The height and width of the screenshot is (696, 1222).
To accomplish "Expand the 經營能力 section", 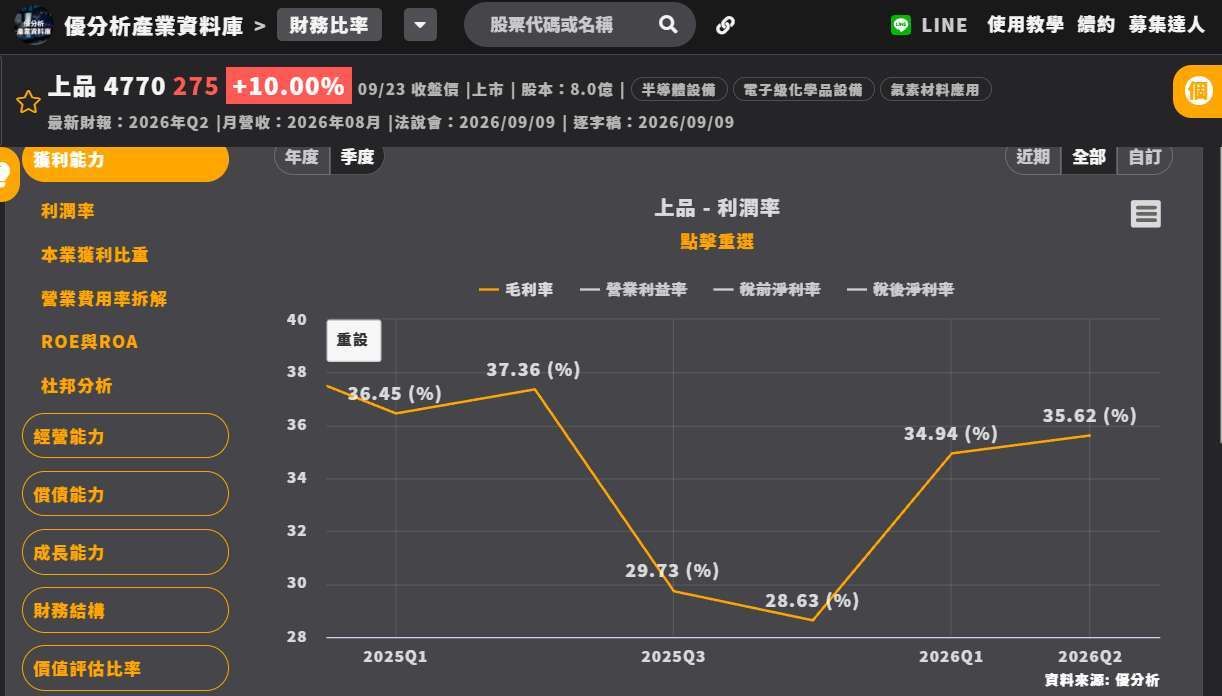I will click(x=125, y=436).
